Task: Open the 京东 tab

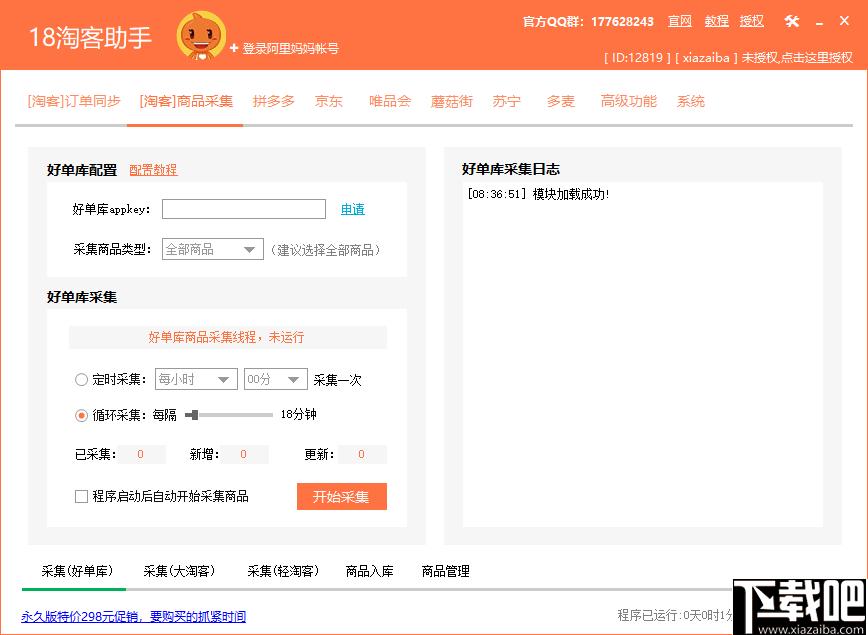Action: click(329, 101)
